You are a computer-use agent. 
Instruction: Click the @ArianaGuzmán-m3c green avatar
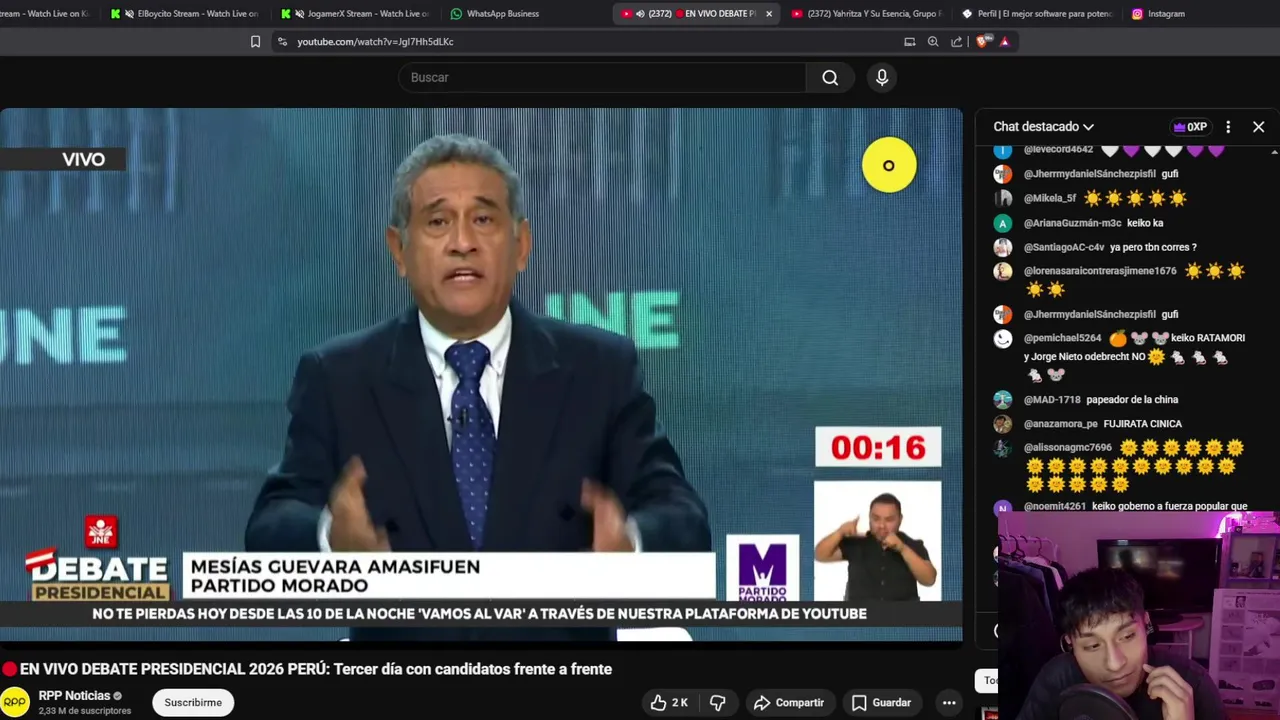[x=1002, y=223]
